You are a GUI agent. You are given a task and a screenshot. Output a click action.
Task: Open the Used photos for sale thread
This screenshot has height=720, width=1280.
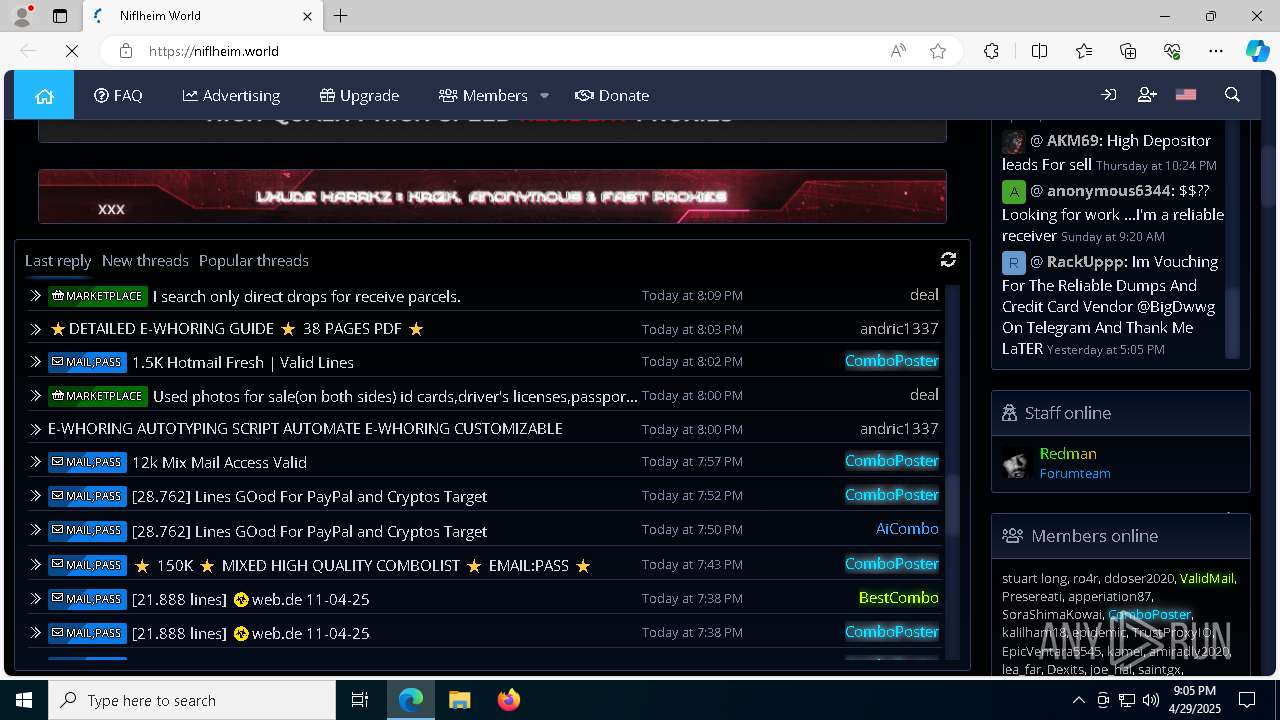click(395, 396)
